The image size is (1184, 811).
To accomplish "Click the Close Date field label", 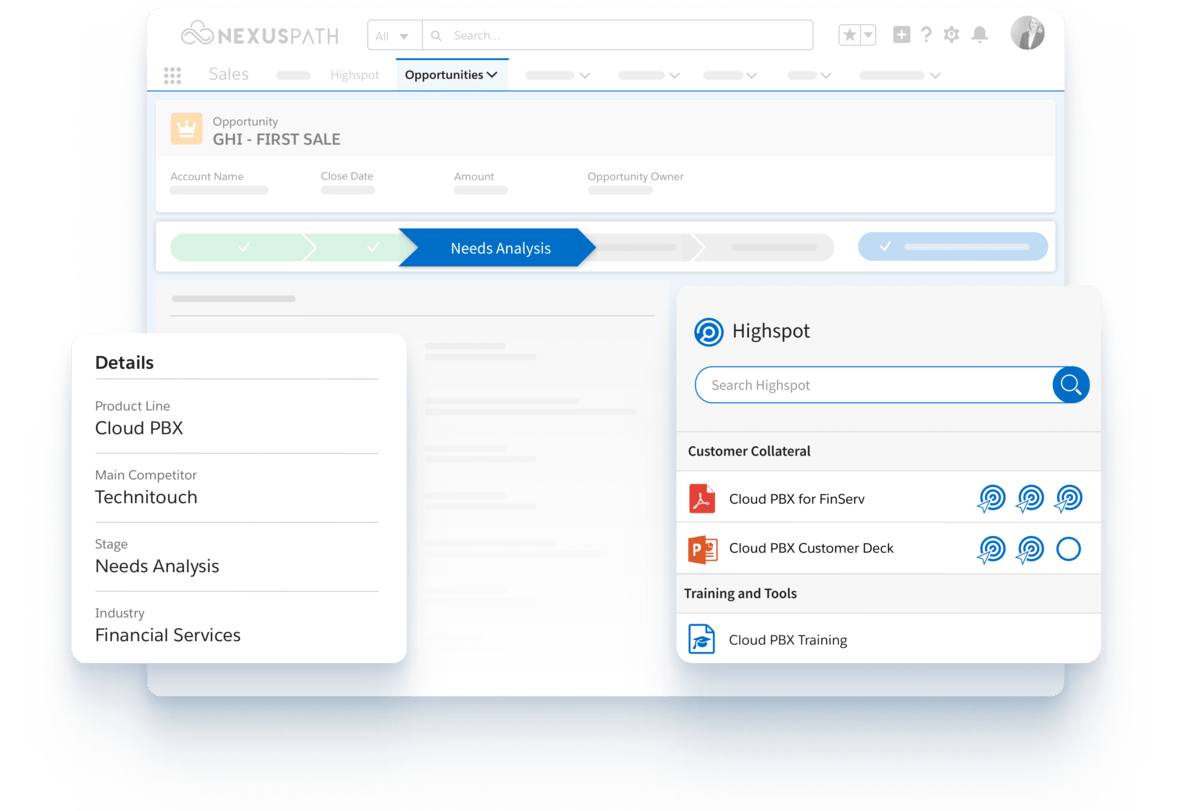I will (x=347, y=176).
